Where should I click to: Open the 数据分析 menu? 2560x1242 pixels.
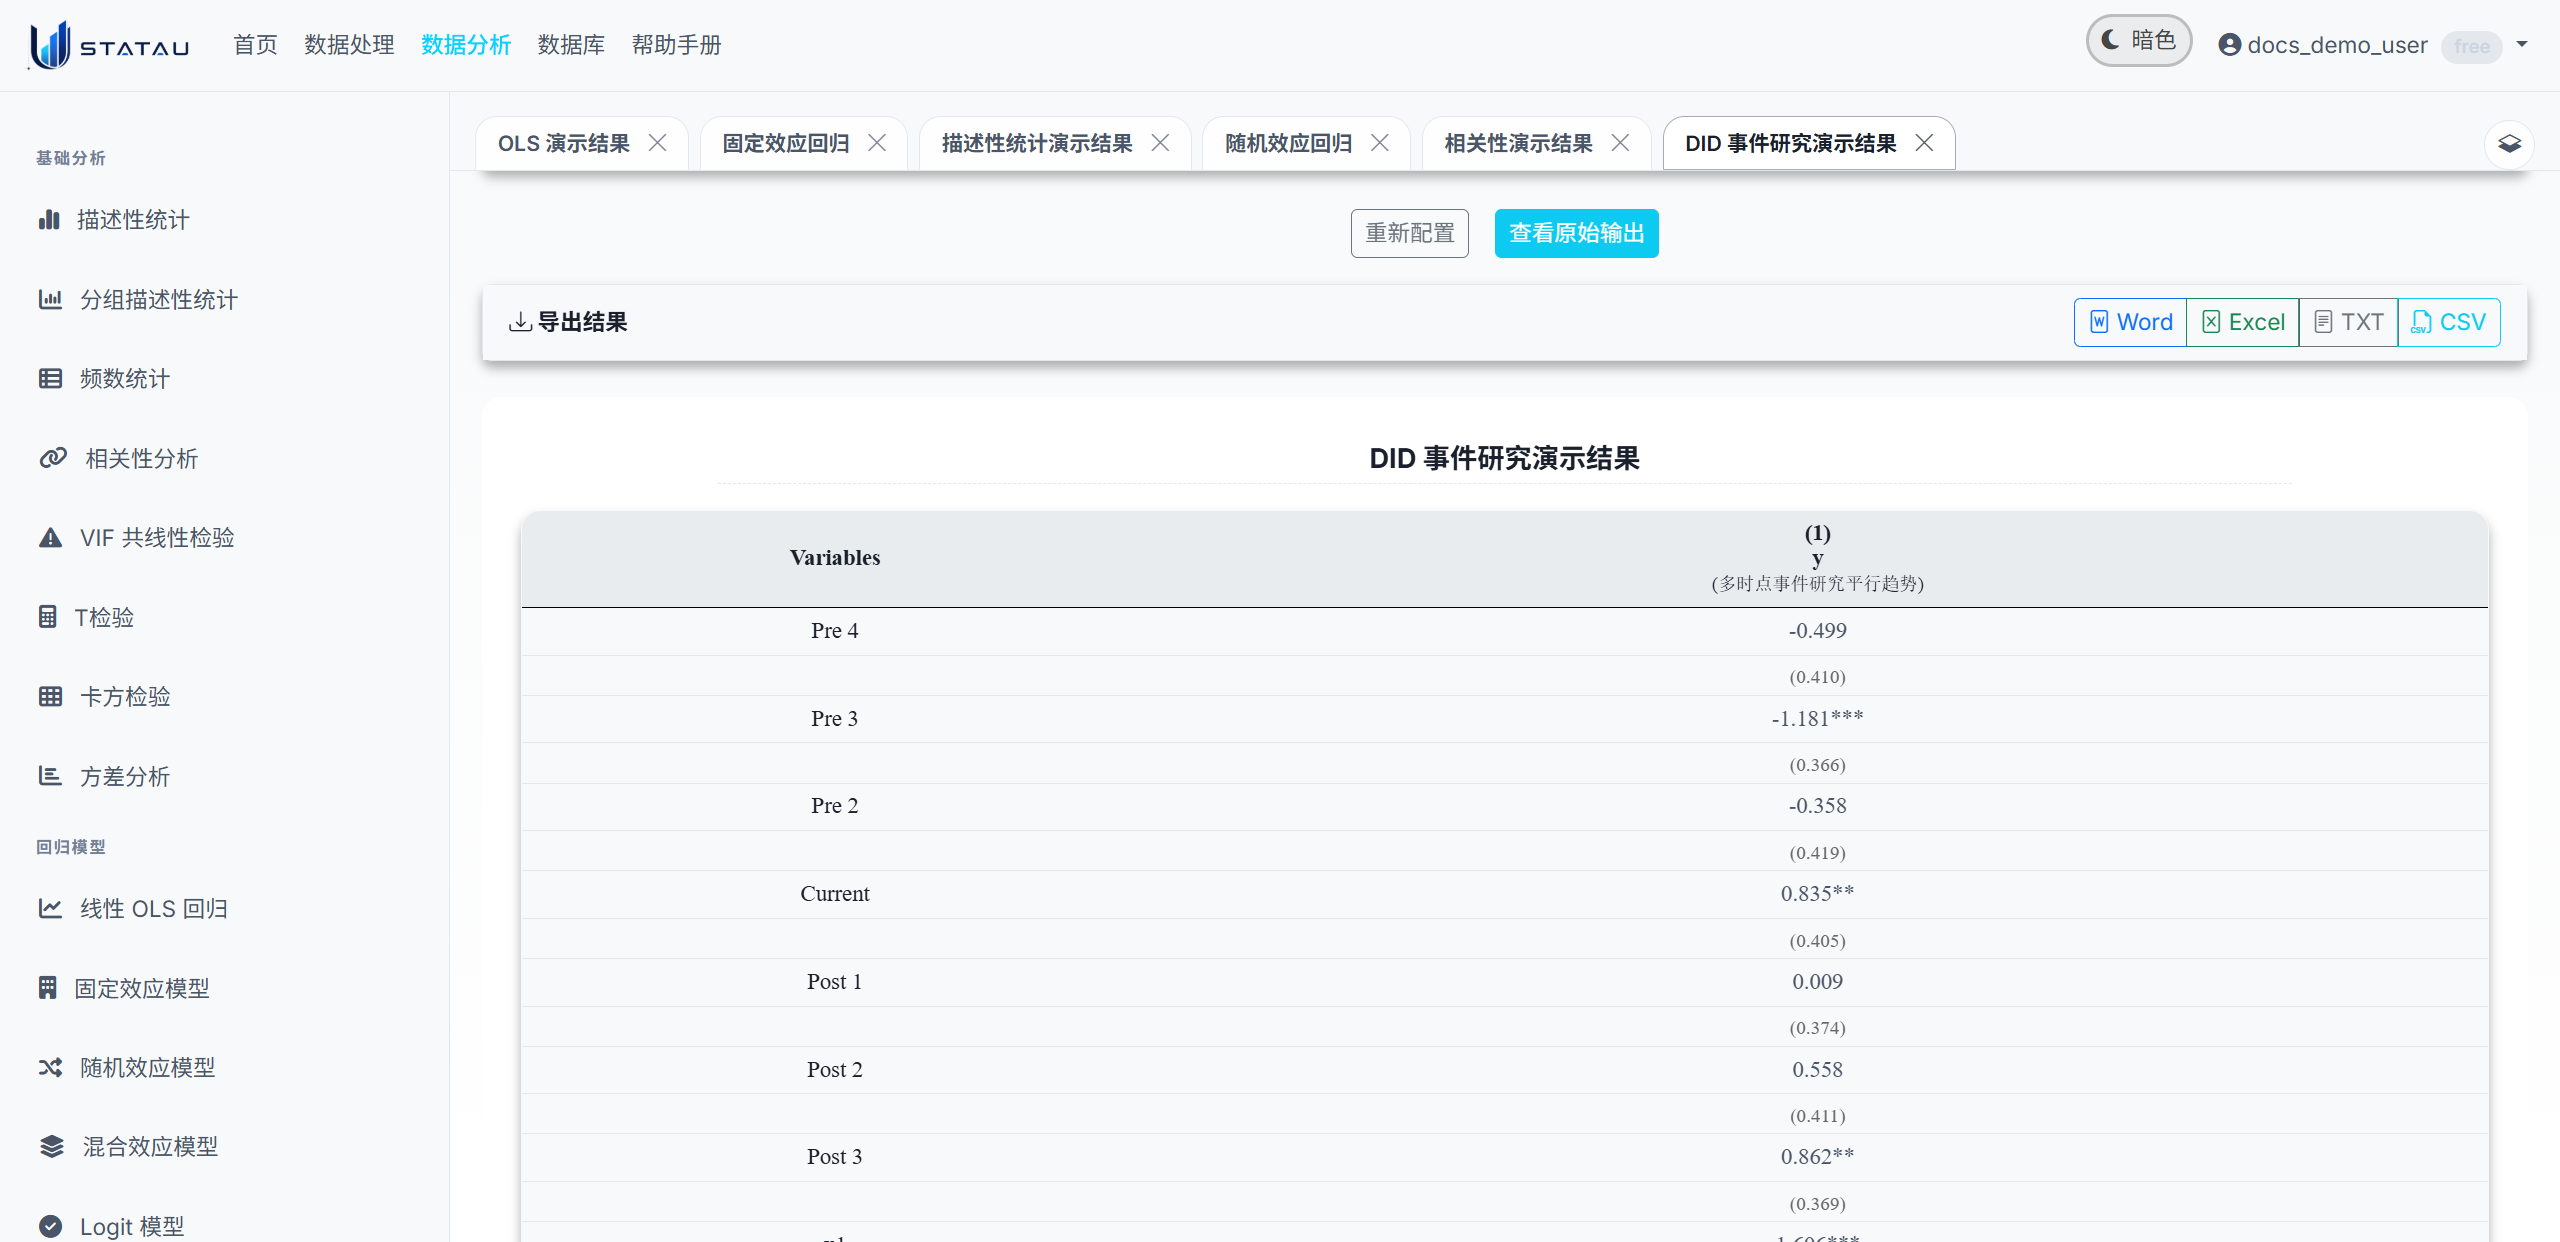(x=466, y=45)
